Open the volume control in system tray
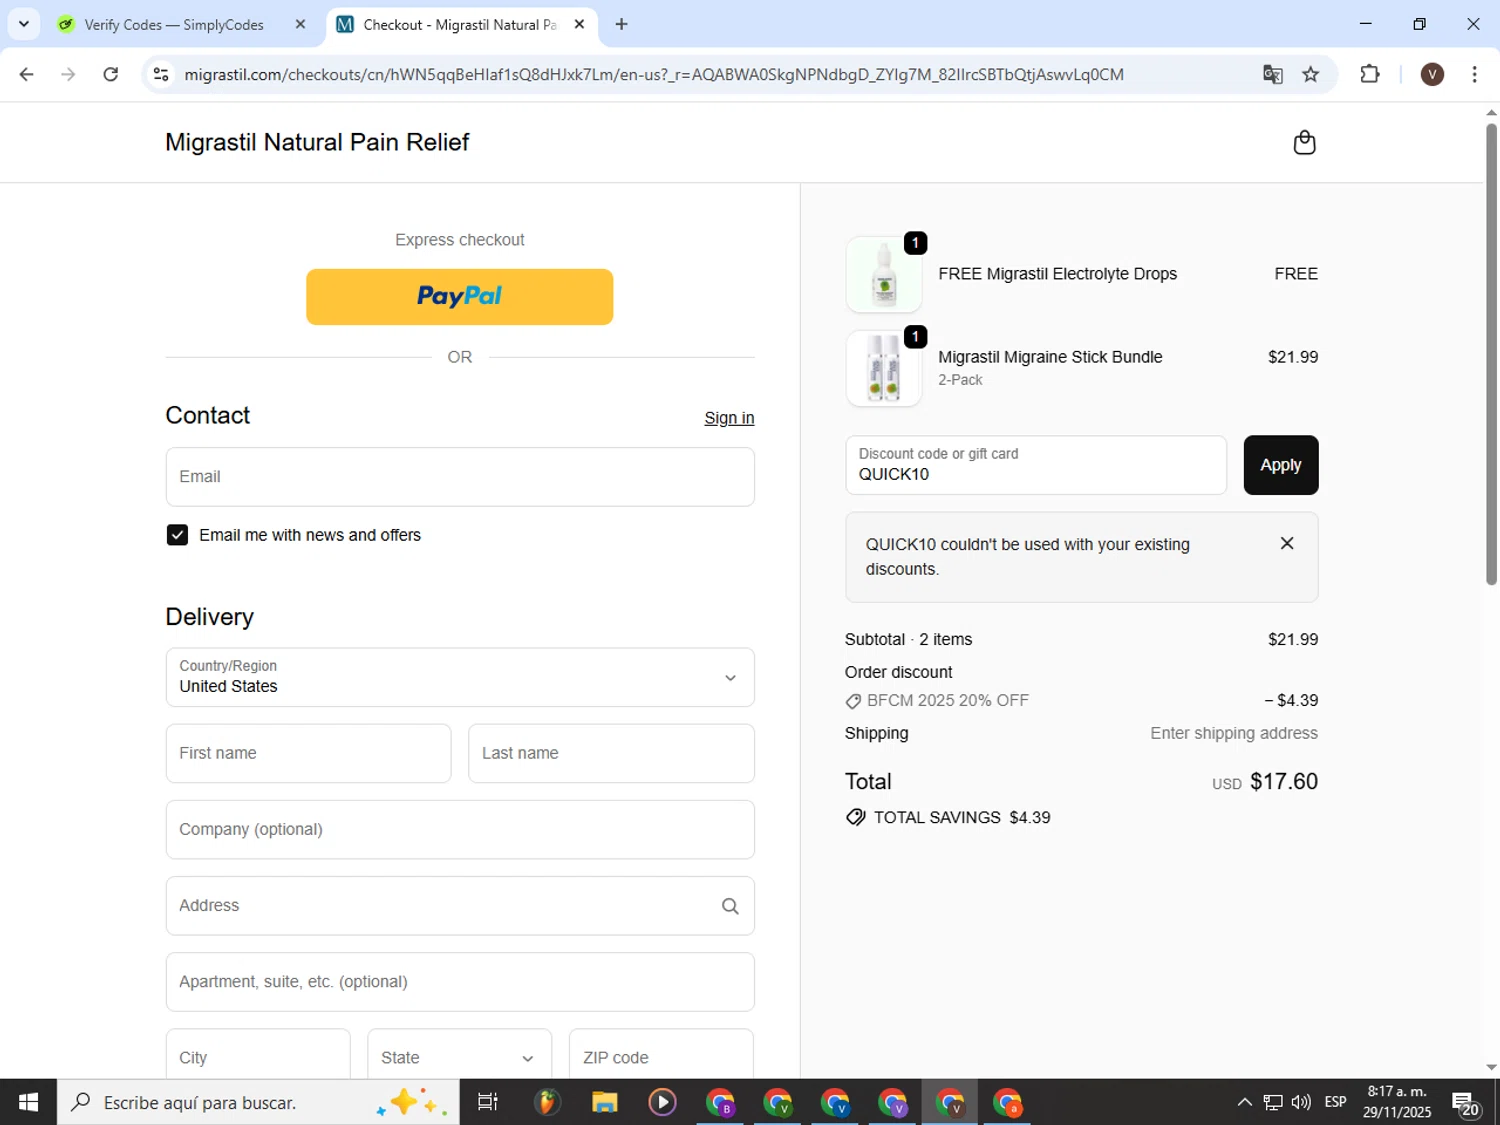The width and height of the screenshot is (1500, 1125). coord(1301,1102)
